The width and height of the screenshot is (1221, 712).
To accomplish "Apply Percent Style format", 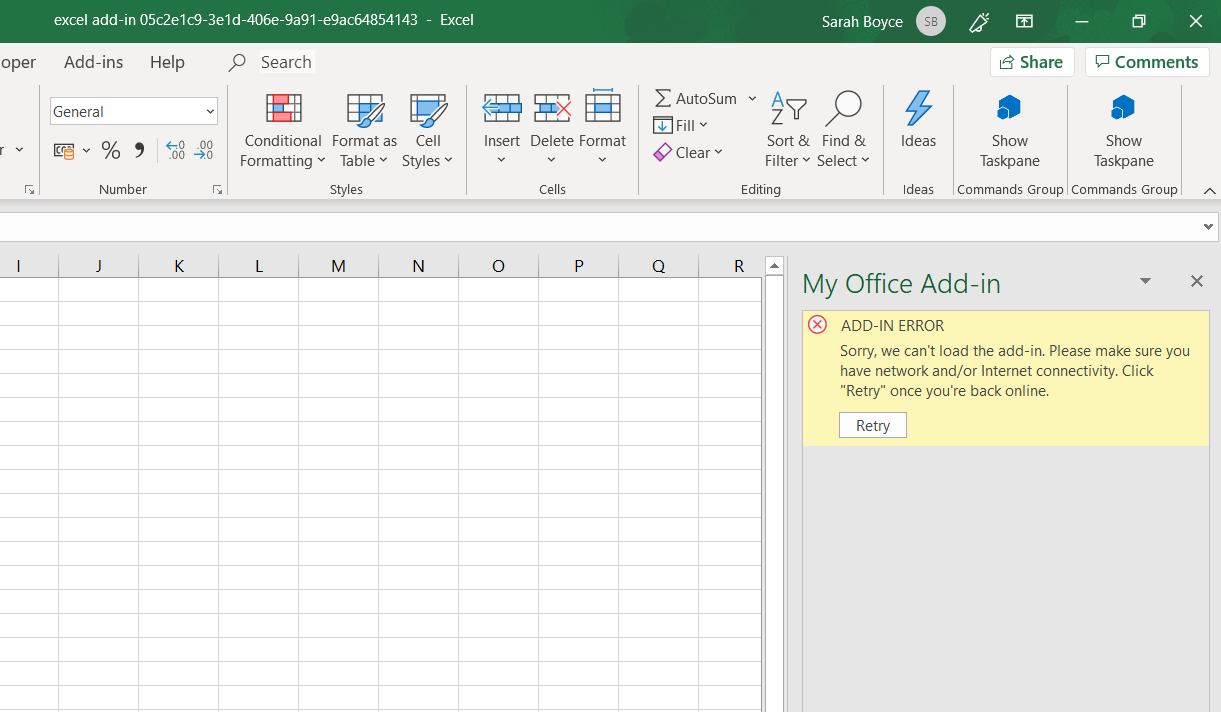I will coord(111,151).
